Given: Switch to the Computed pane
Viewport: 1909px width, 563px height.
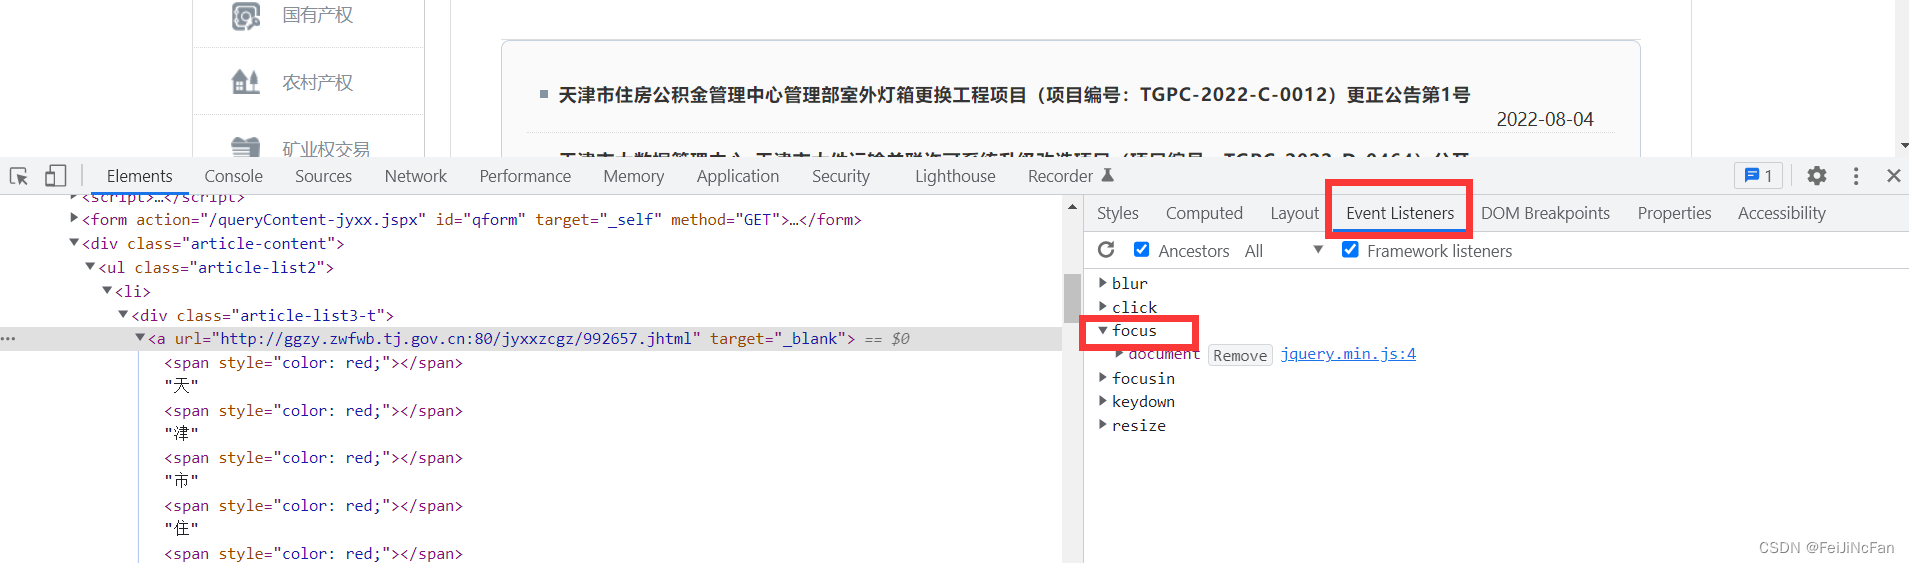Looking at the screenshot, I should coord(1204,213).
